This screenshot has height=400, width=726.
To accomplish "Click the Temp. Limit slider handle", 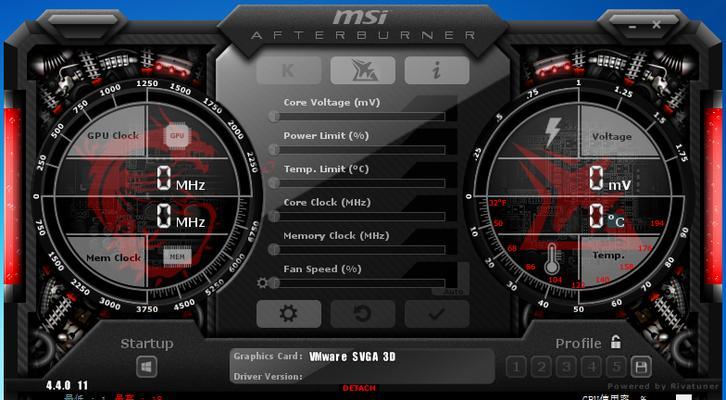I will (274, 183).
